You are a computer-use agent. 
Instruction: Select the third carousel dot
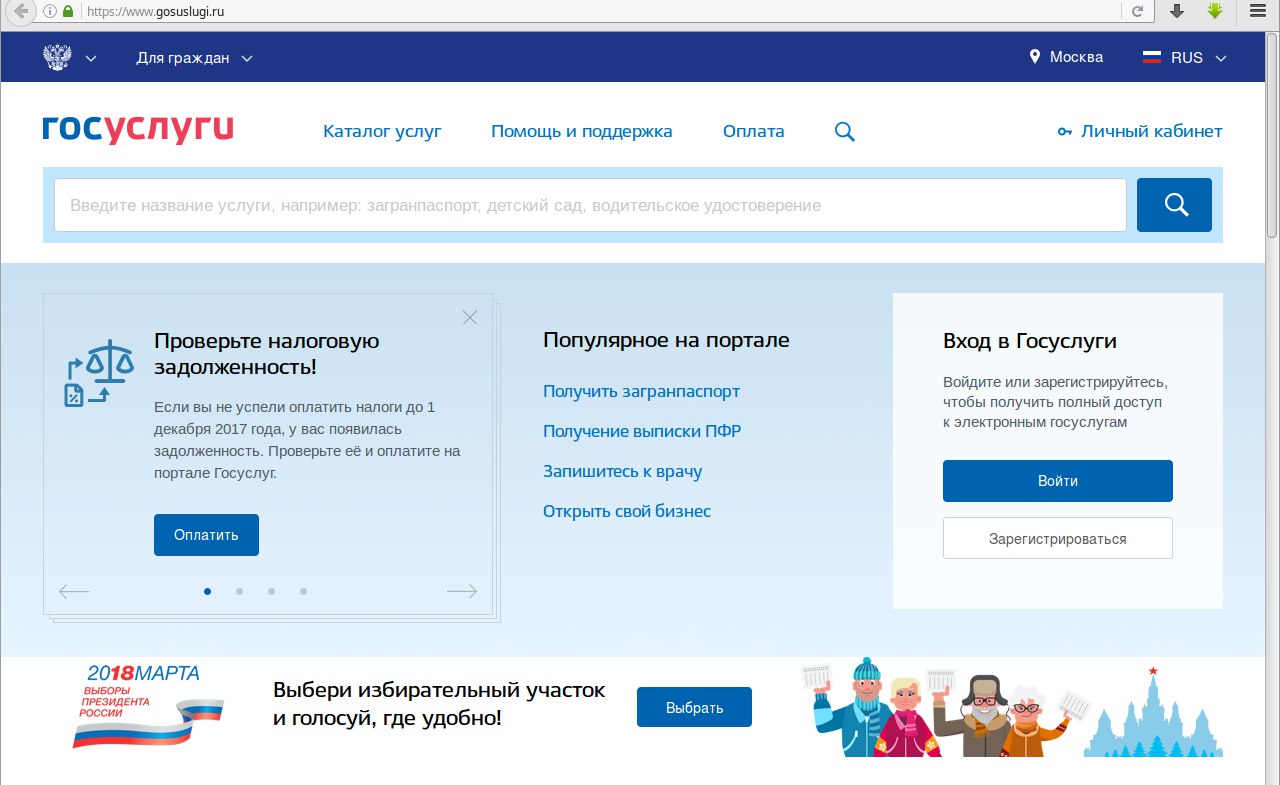click(x=271, y=591)
